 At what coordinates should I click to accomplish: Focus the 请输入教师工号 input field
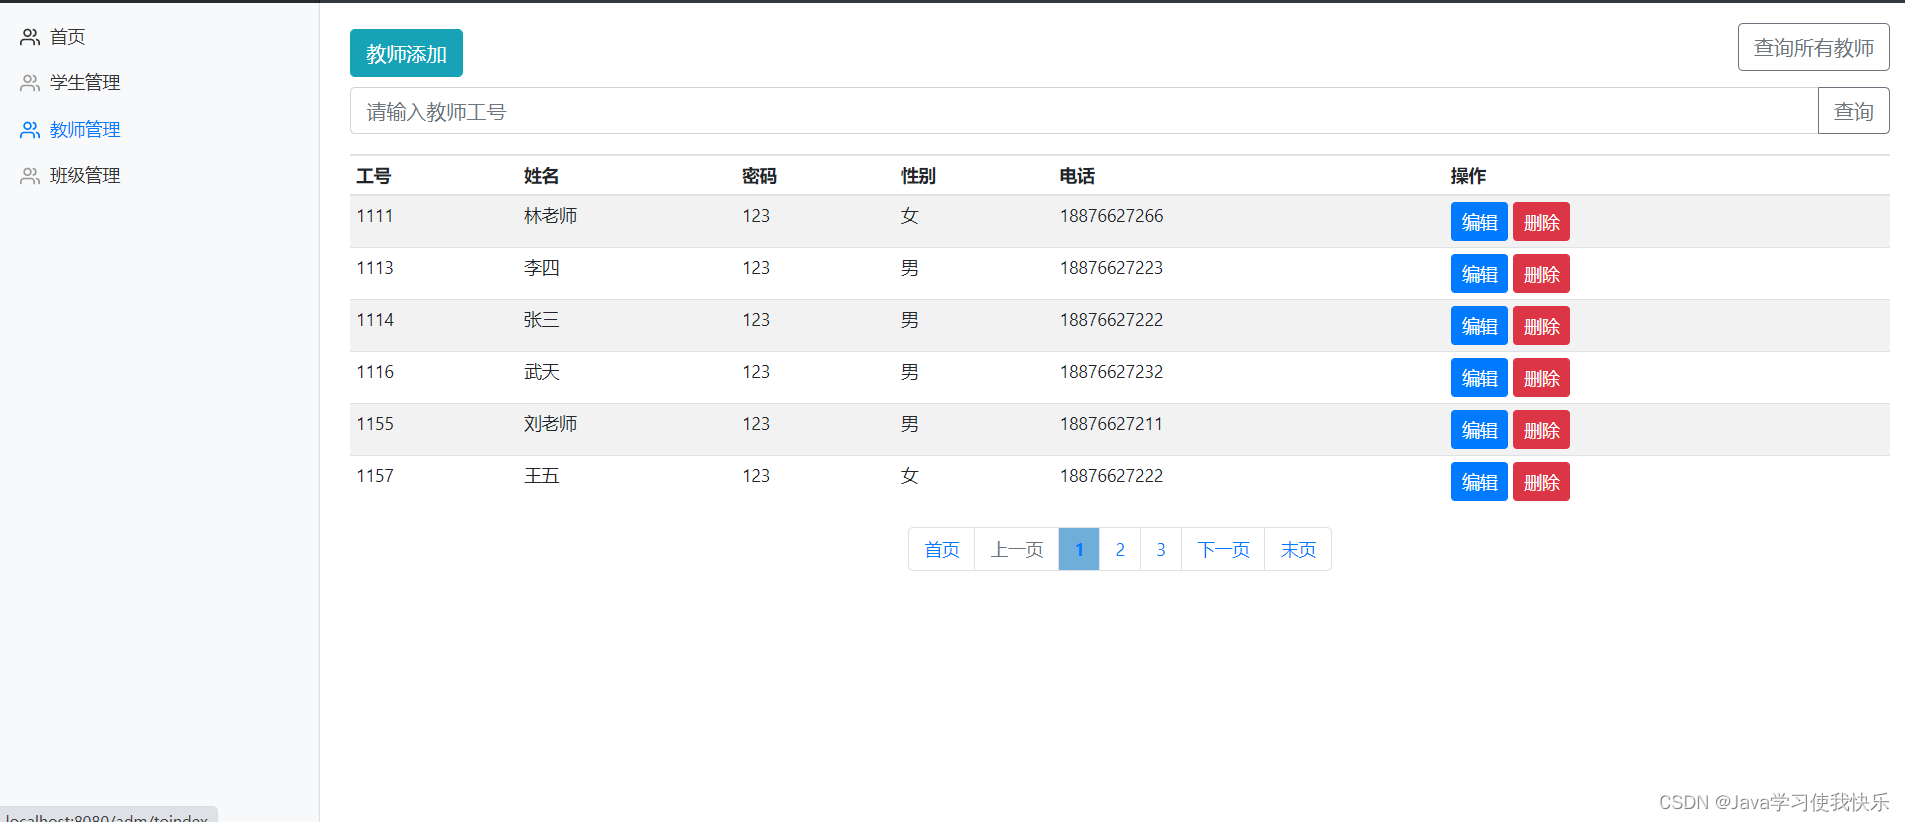[1084, 111]
